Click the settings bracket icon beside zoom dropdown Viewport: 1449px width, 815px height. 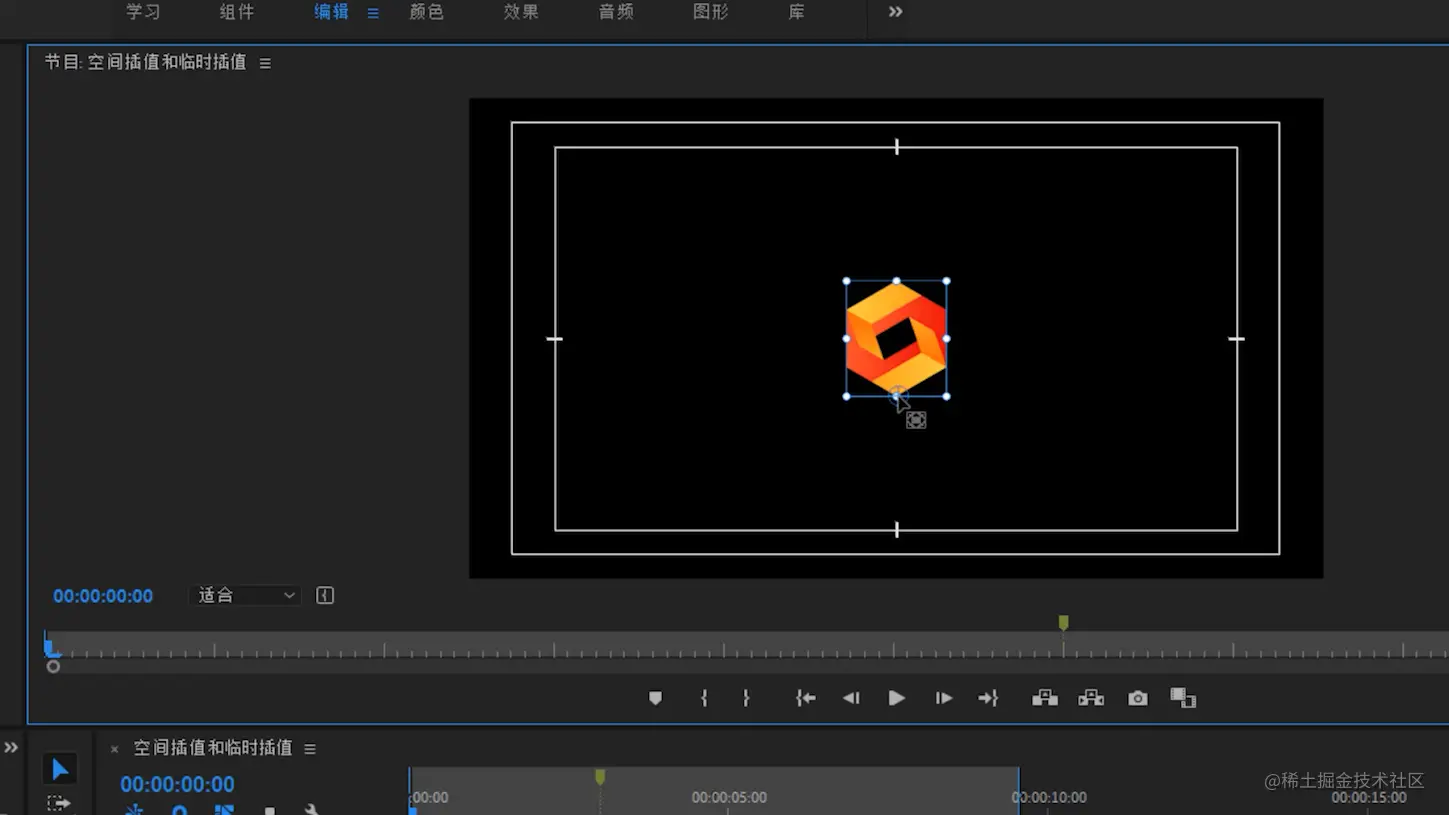coord(325,596)
